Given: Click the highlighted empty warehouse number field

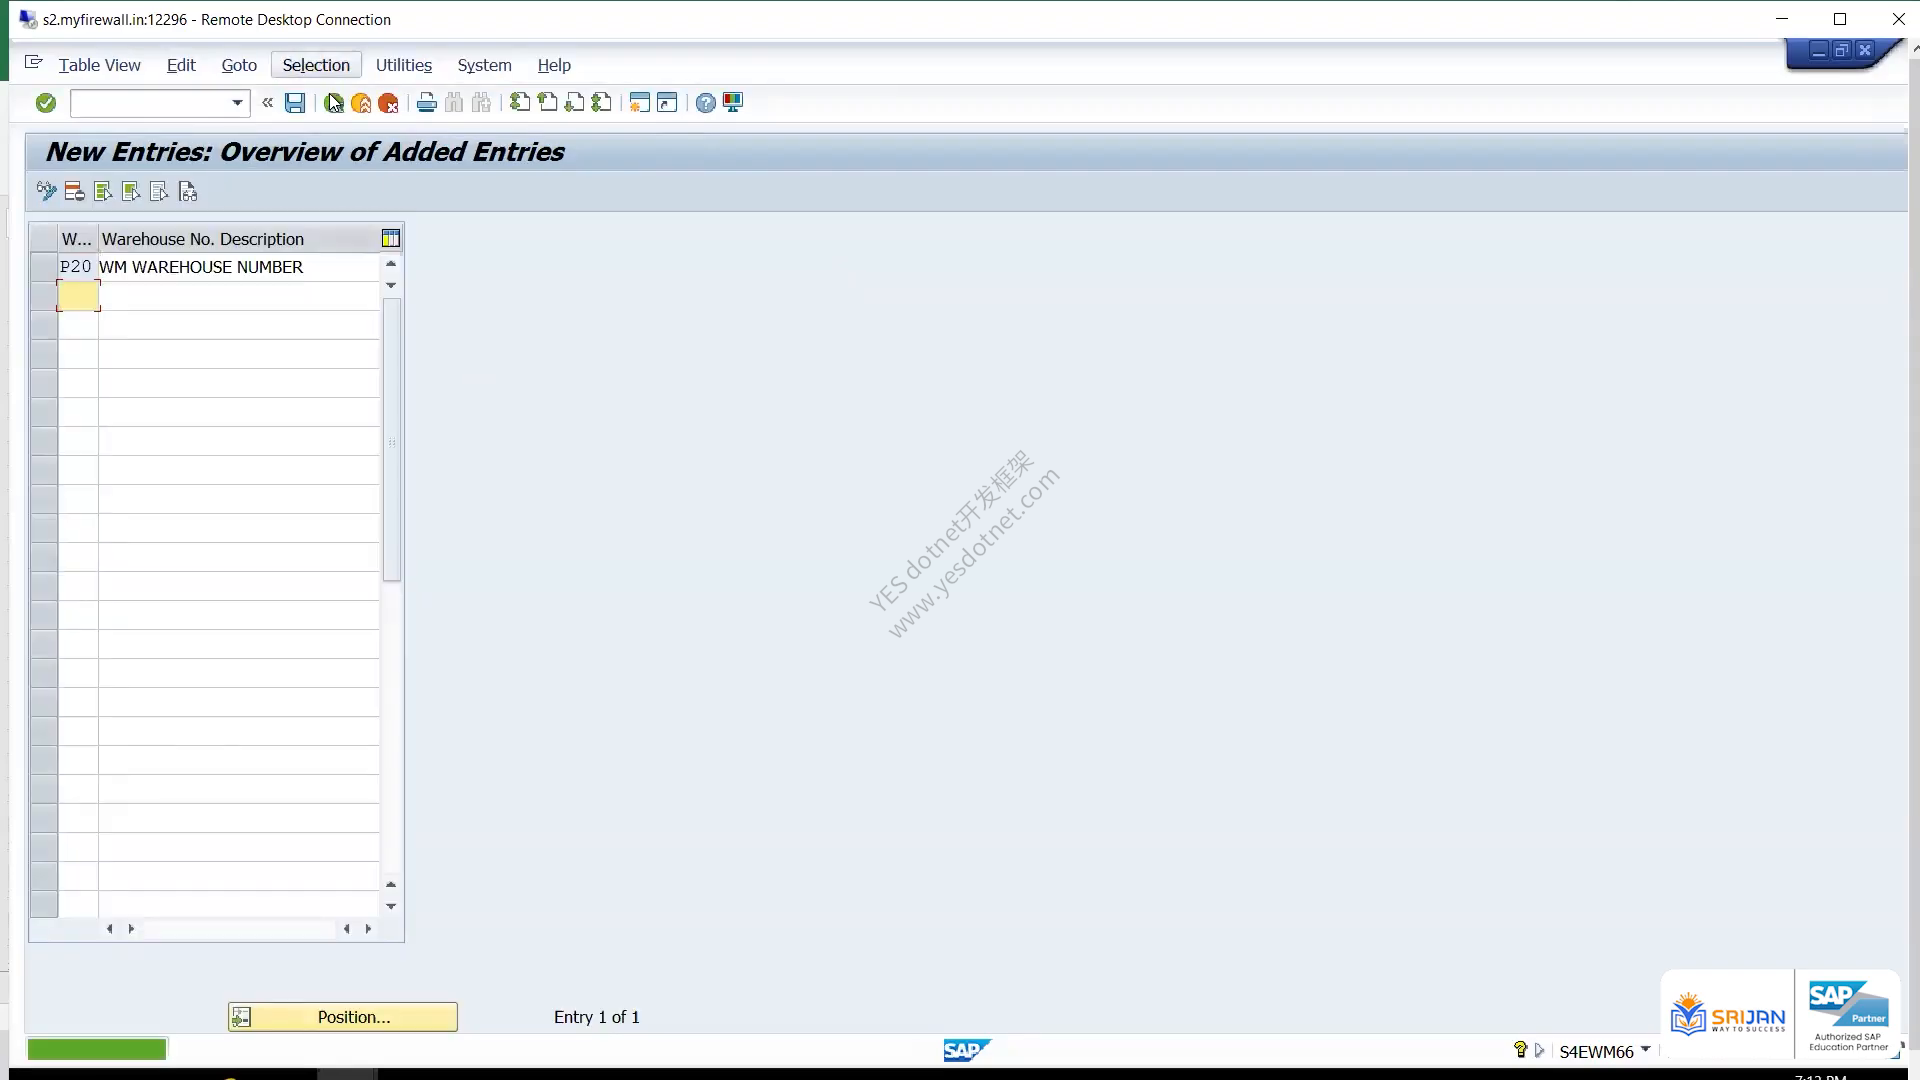Looking at the screenshot, I should (x=78, y=296).
